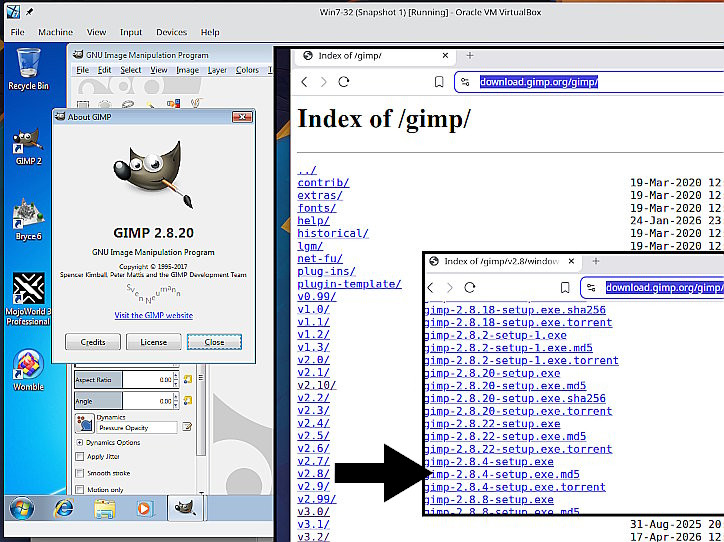Click forward arrow in Index of /gimp/ browser
The height and width of the screenshot is (542, 724).
[324, 82]
